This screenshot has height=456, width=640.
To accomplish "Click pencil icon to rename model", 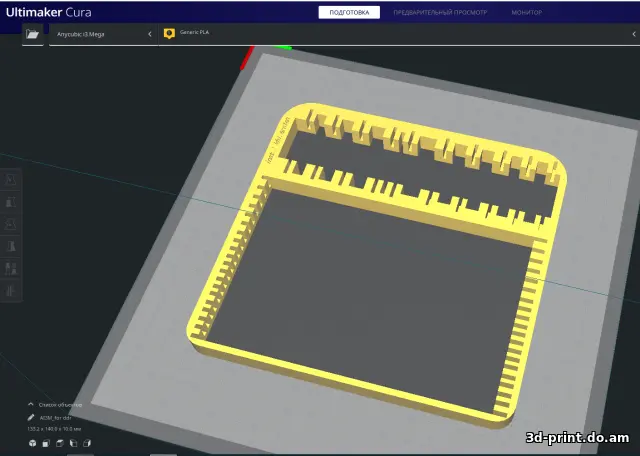I will click(31, 417).
